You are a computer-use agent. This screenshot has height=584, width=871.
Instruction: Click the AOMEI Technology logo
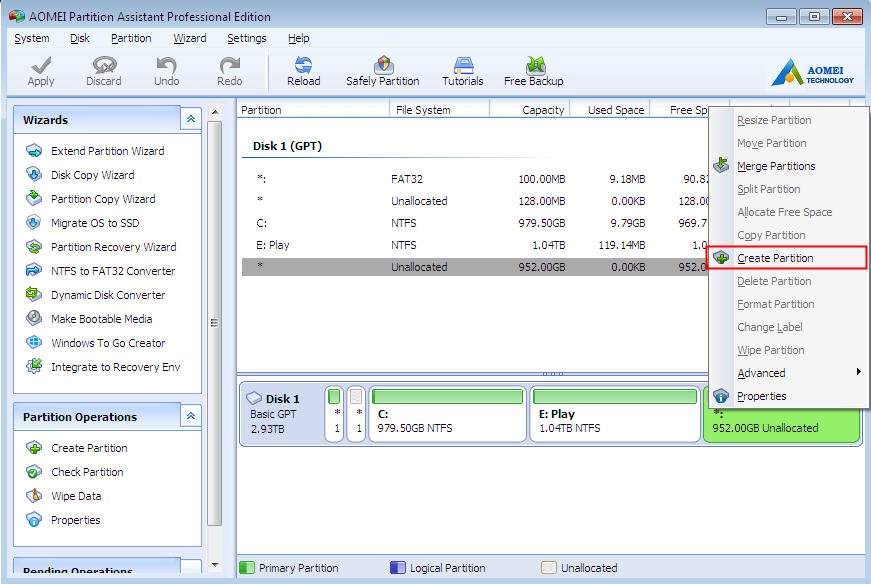click(812, 73)
